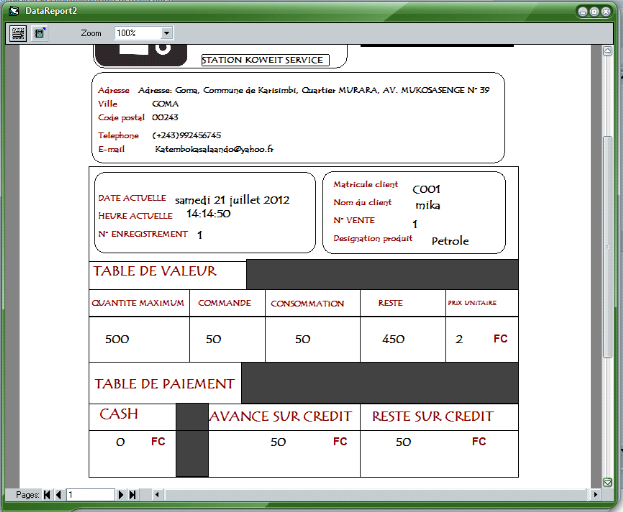
Task: Click the page number input field
Action: 90,495
